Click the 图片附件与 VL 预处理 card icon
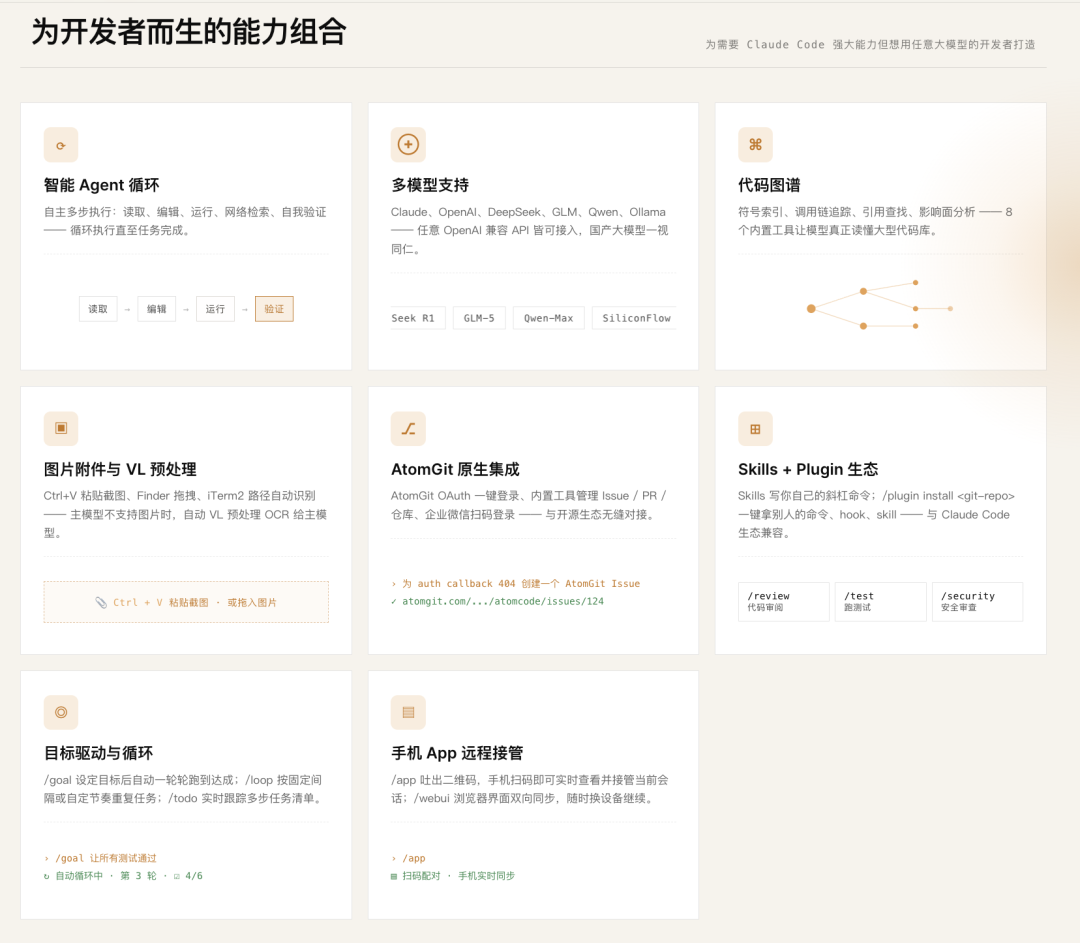Viewport: 1080px width, 943px height. (61, 428)
